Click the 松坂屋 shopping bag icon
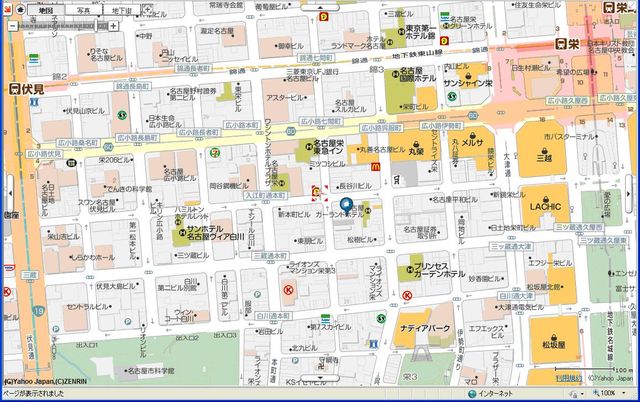This screenshot has width=640, height=402. tap(554, 338)
